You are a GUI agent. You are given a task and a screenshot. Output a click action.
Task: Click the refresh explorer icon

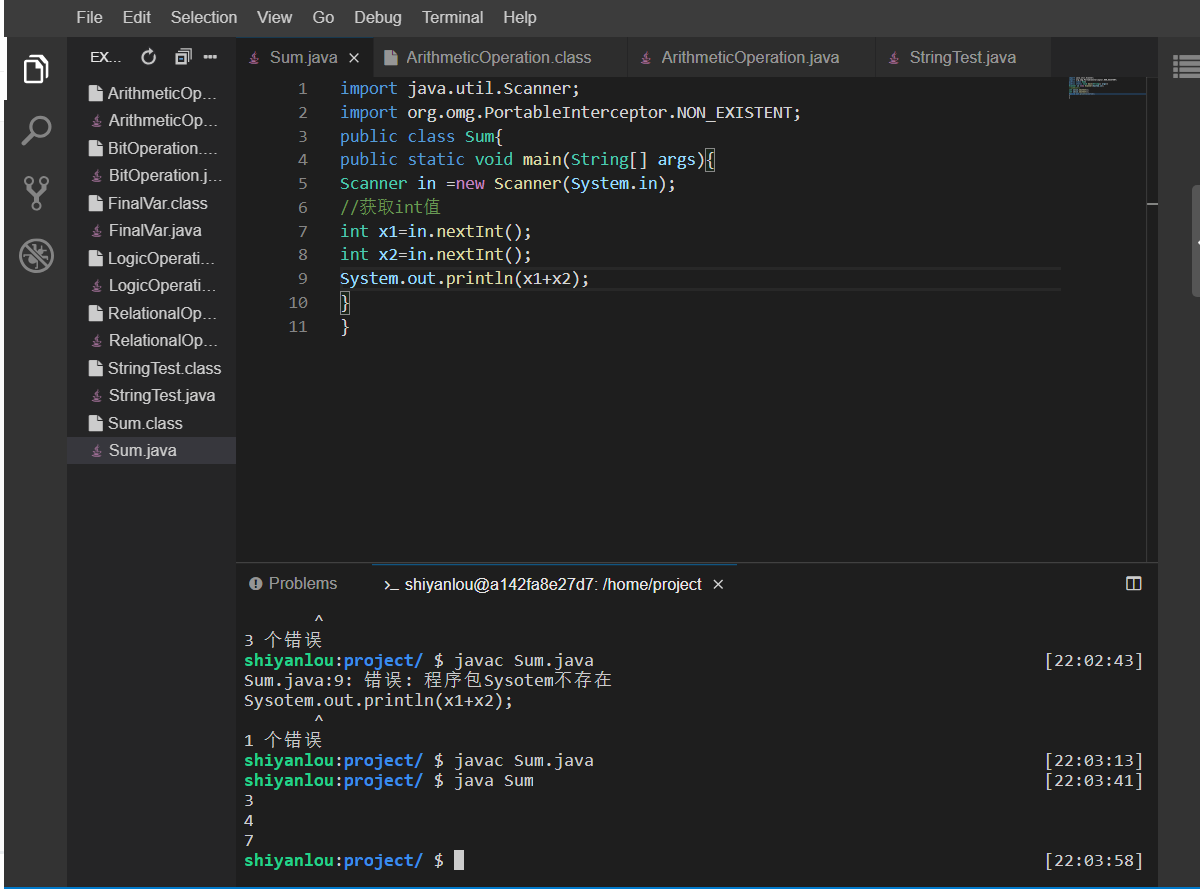click(149, 57)
